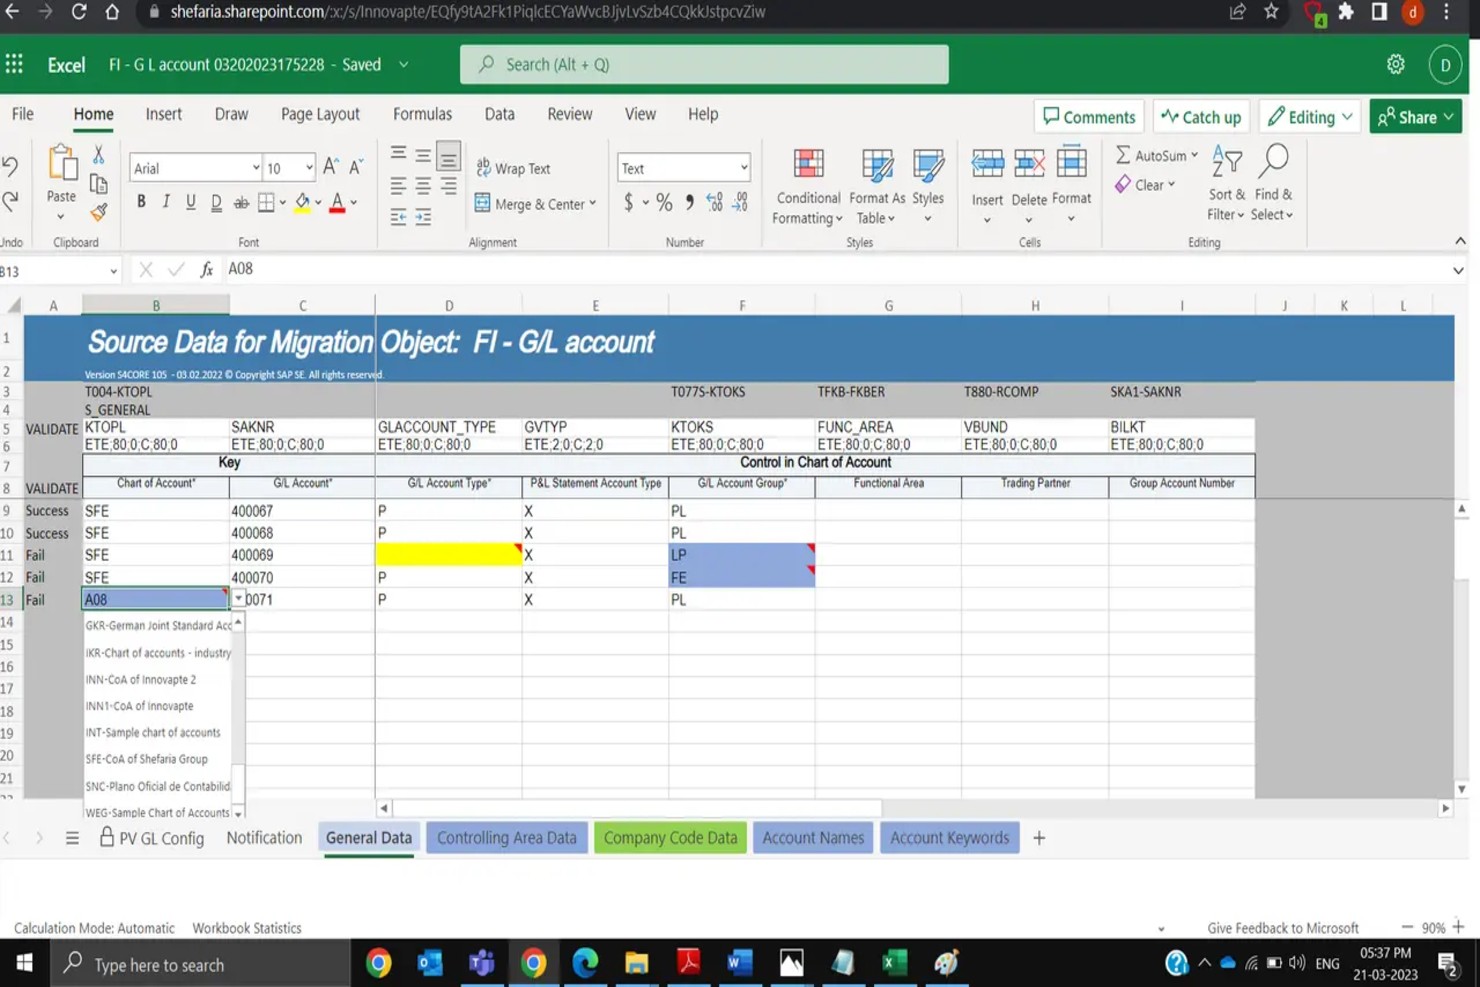Click Give Feedback to Microsoft
The image size is (1480, 987).
[1283, 928]
